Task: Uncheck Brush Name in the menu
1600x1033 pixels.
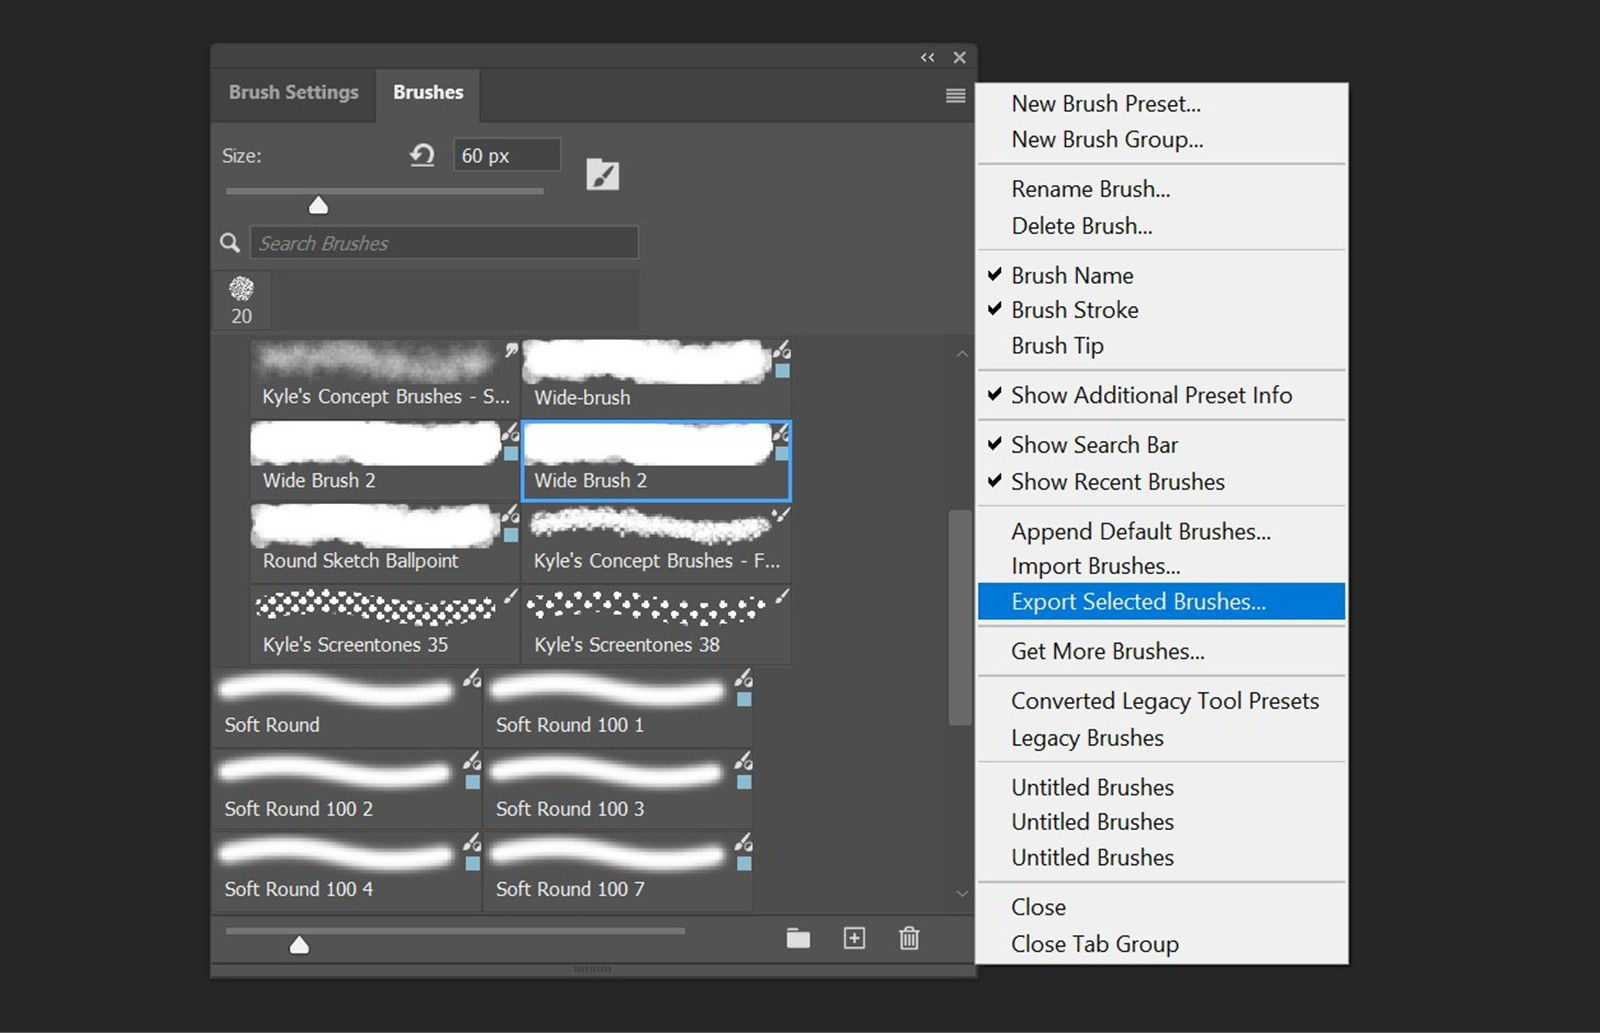Action: pos(1071,275)
